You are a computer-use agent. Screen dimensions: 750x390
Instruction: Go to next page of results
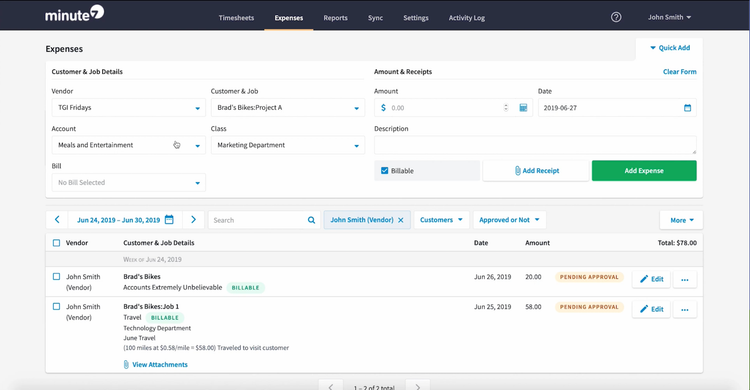(x=418, y=386)
